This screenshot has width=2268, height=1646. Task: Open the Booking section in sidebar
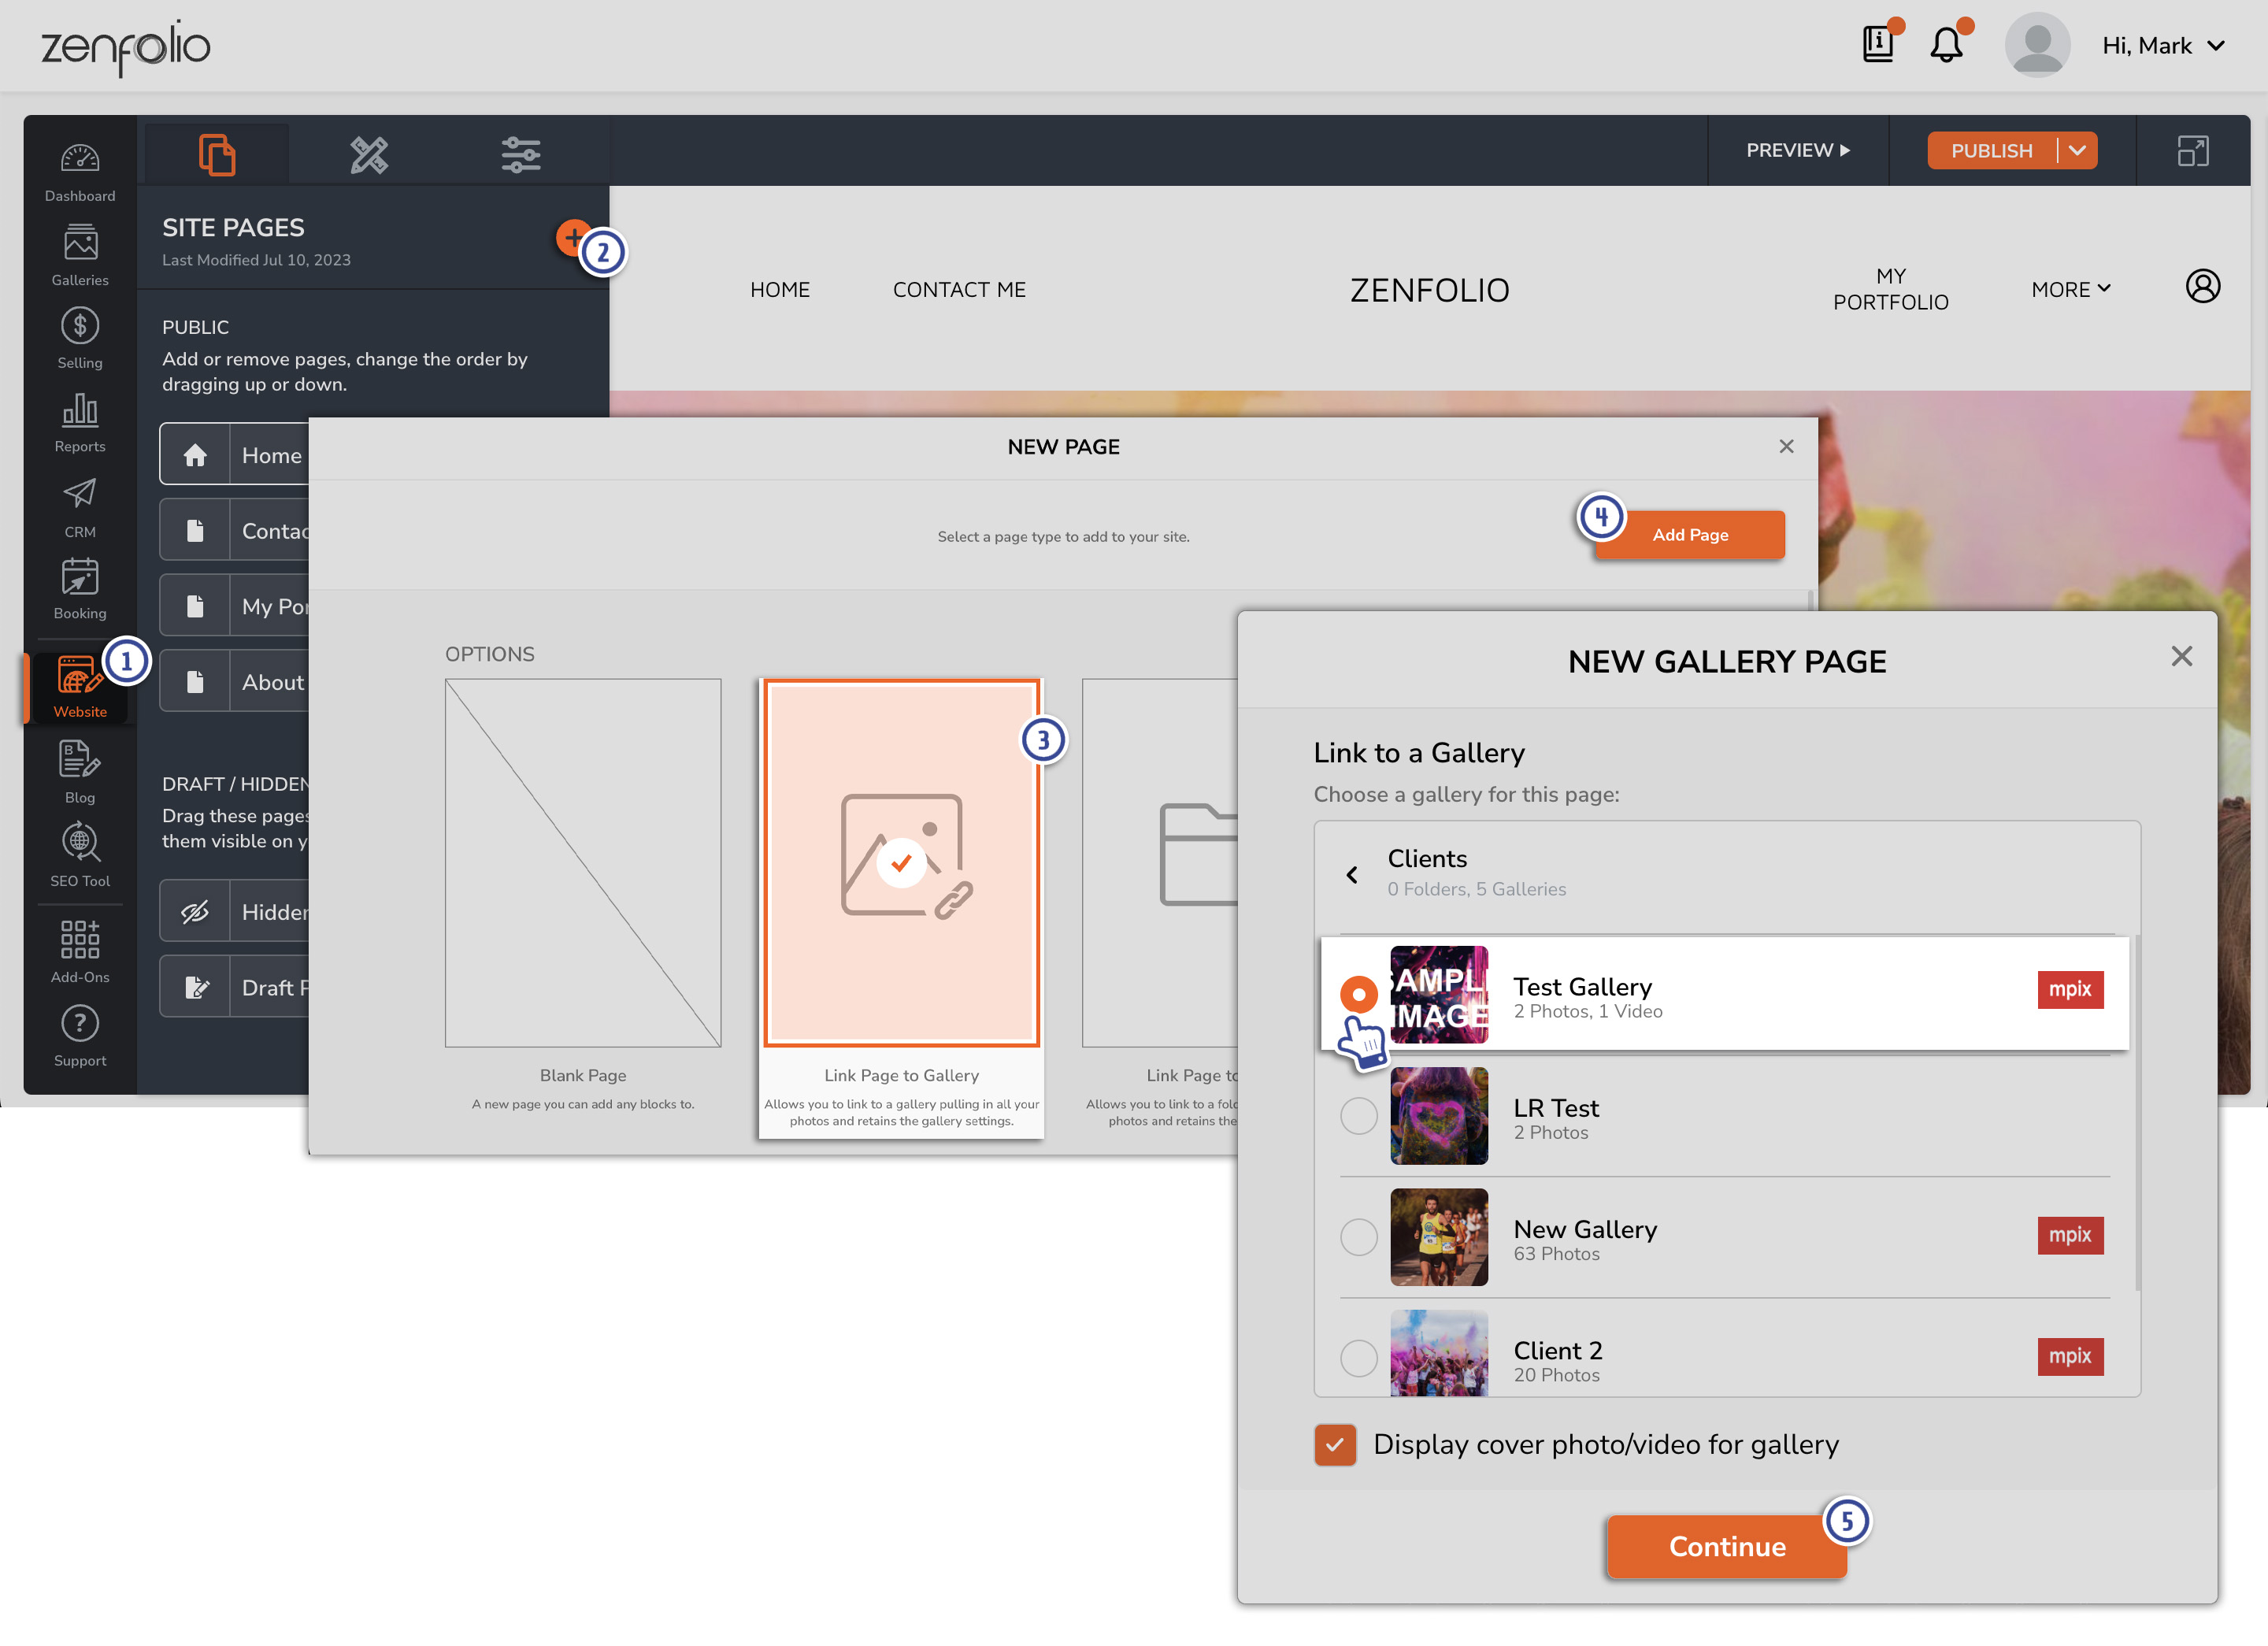(x=80, y=590)
